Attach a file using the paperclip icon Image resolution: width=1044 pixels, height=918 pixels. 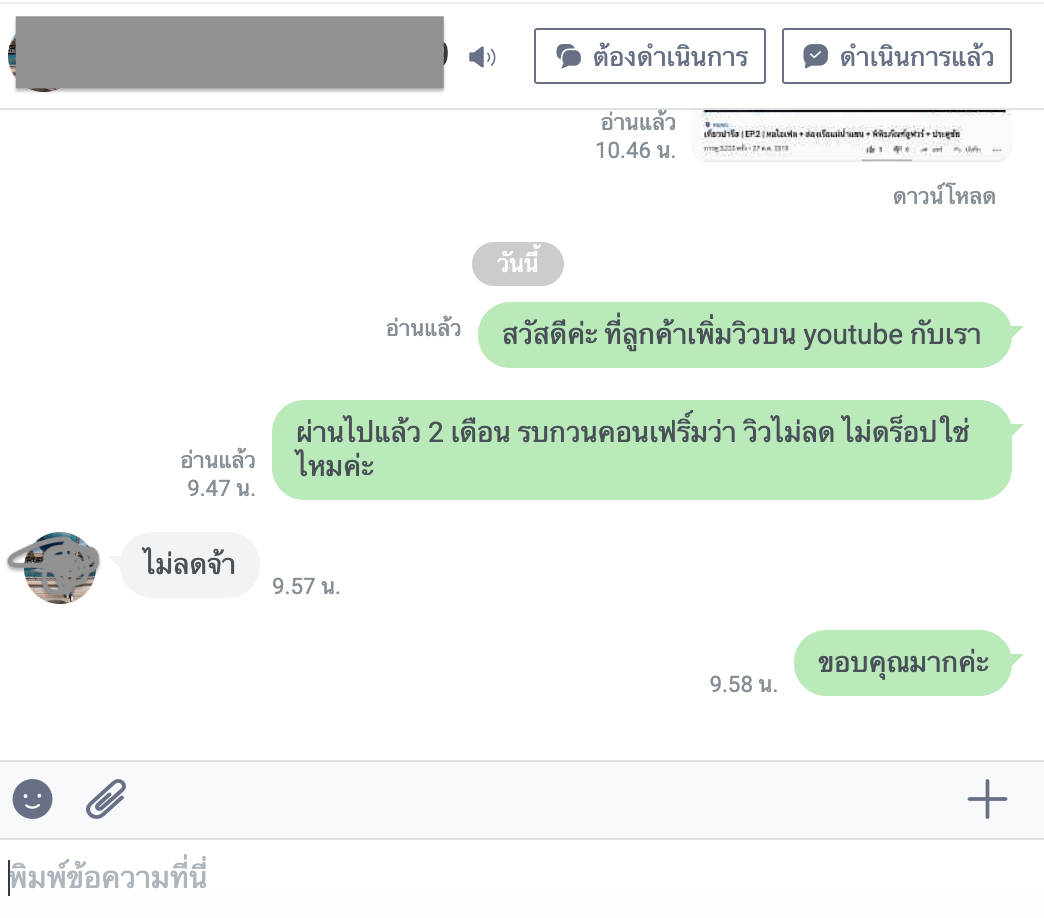tap(106, 799)
